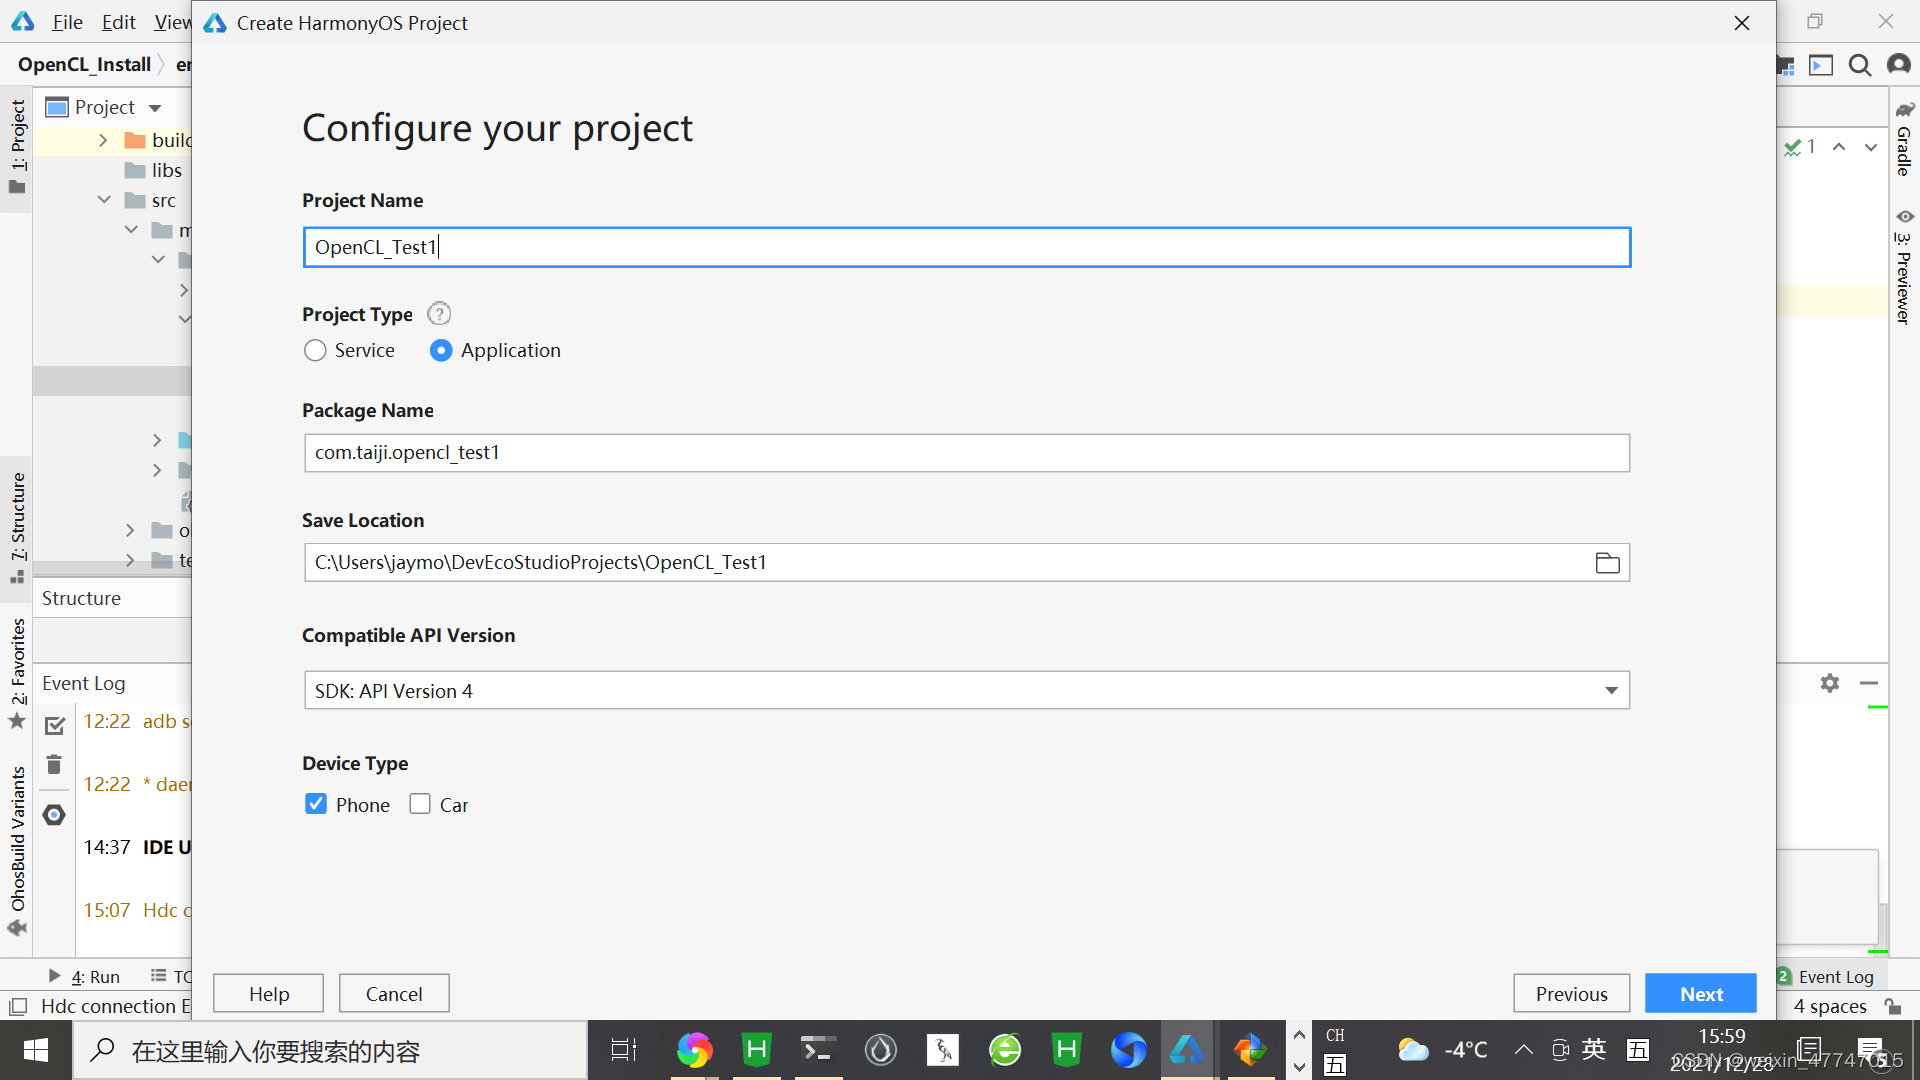
Task: Click the Event Log settings gear icon
Action: pyautogui.click(x=1829, y=683)
